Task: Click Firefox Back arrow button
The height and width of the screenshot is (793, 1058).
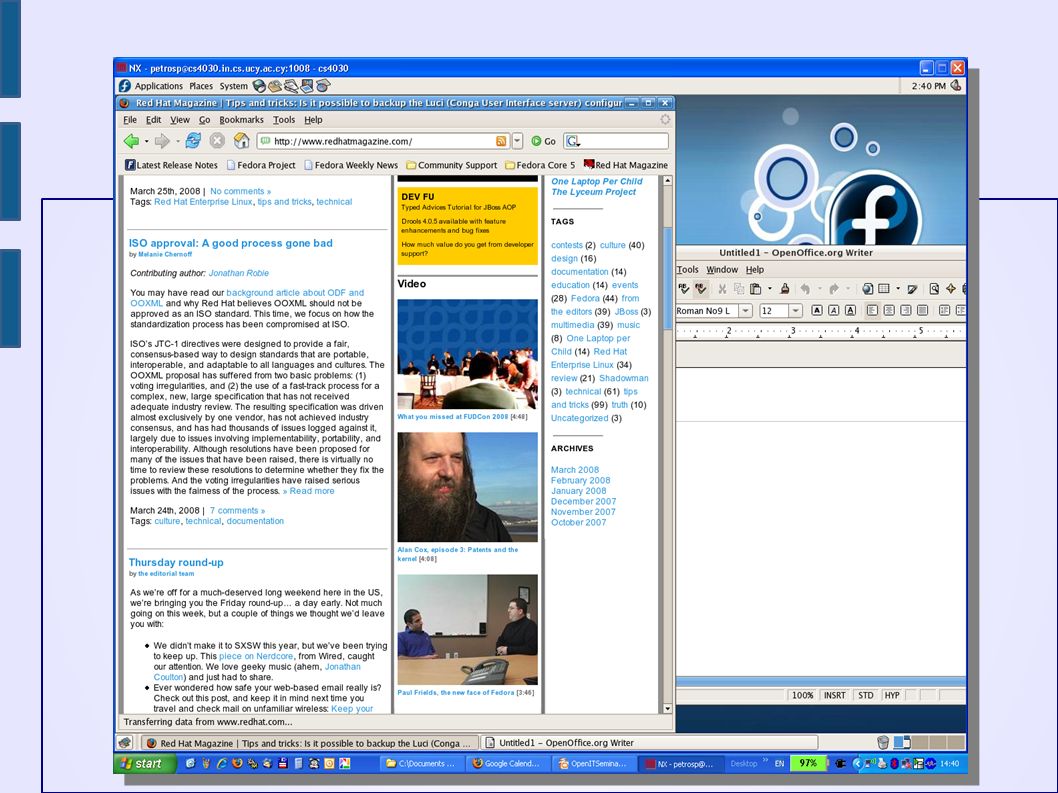Action: click(131, 141)
